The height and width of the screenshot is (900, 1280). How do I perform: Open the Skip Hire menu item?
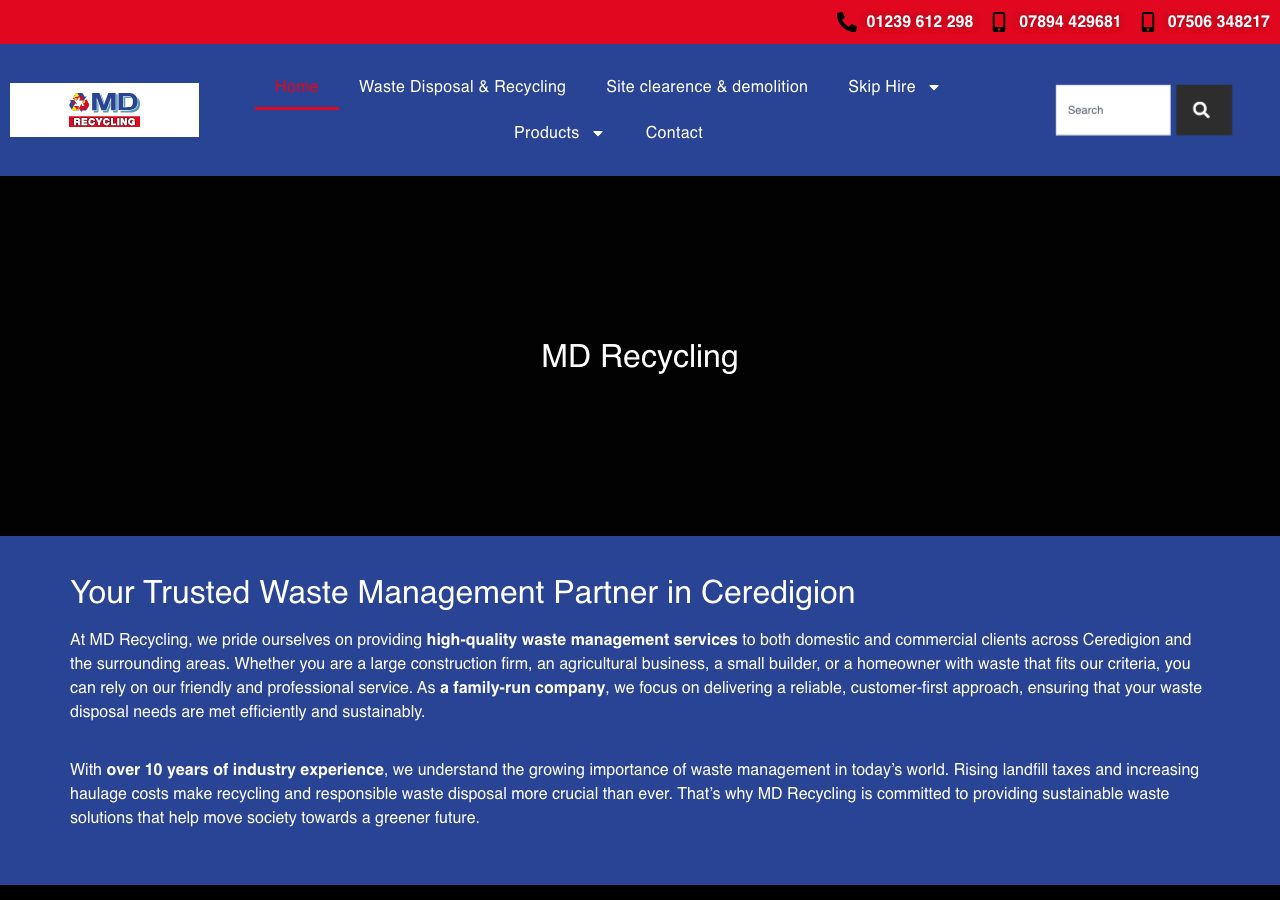[882, 87]
